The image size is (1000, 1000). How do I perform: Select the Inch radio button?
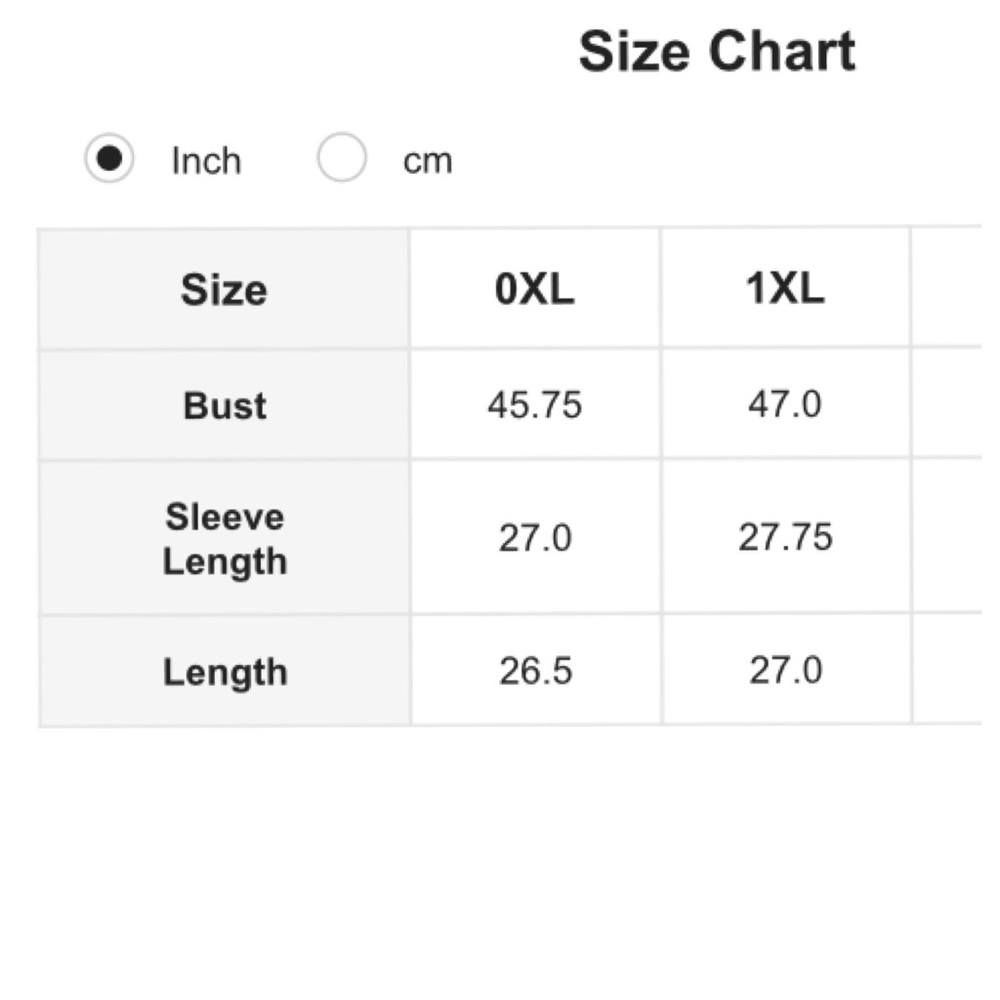point(109,160)
